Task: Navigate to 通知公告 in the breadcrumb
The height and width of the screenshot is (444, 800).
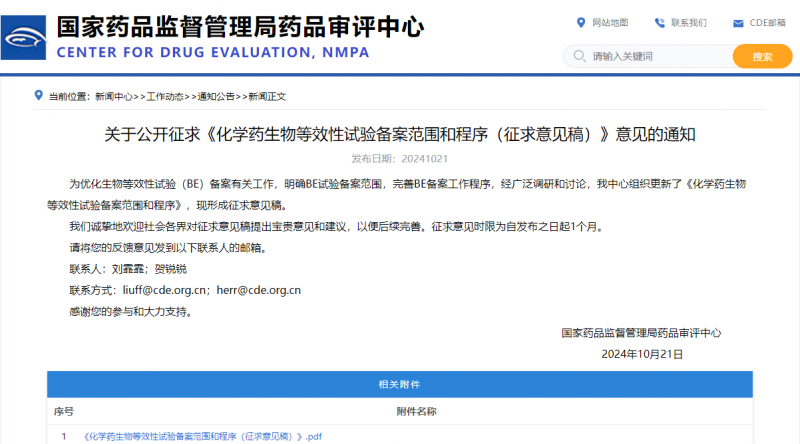Action: 216,97
